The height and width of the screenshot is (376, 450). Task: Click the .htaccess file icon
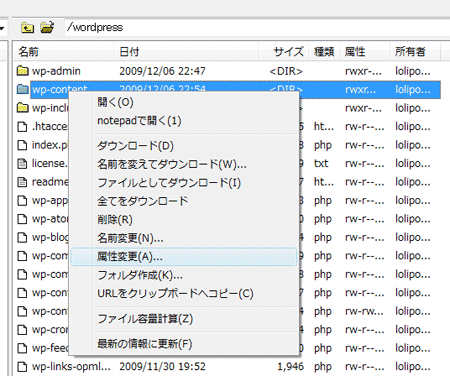[22, 127]
